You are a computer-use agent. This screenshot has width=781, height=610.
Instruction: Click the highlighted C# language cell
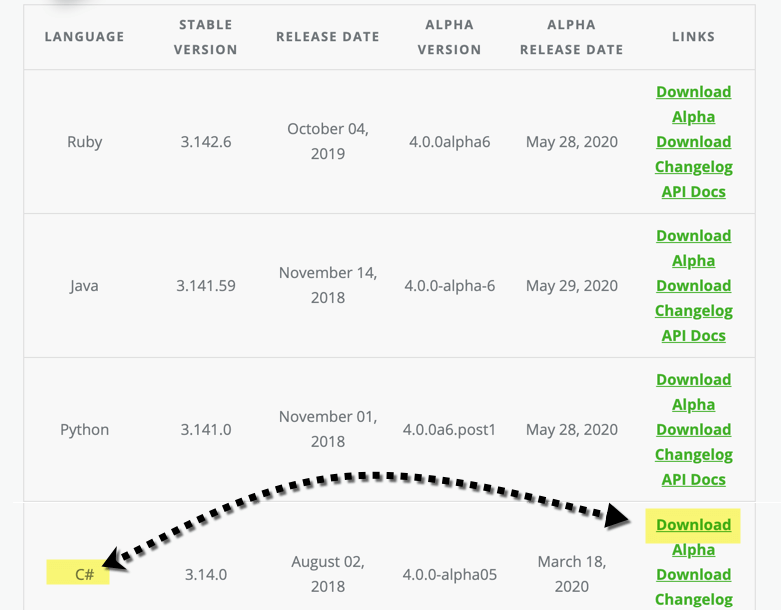84,575
